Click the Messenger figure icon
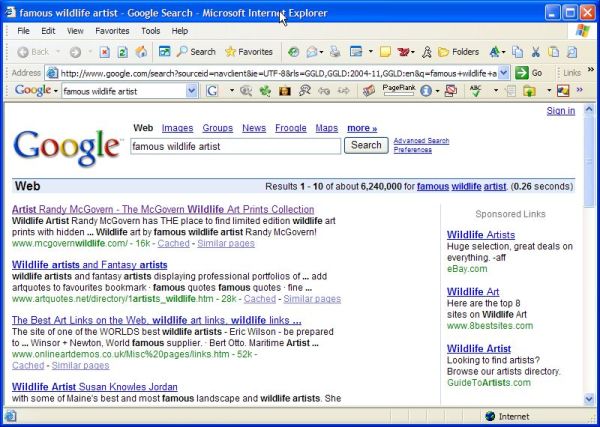The image size is (600, 427). [x=427, y=52]
